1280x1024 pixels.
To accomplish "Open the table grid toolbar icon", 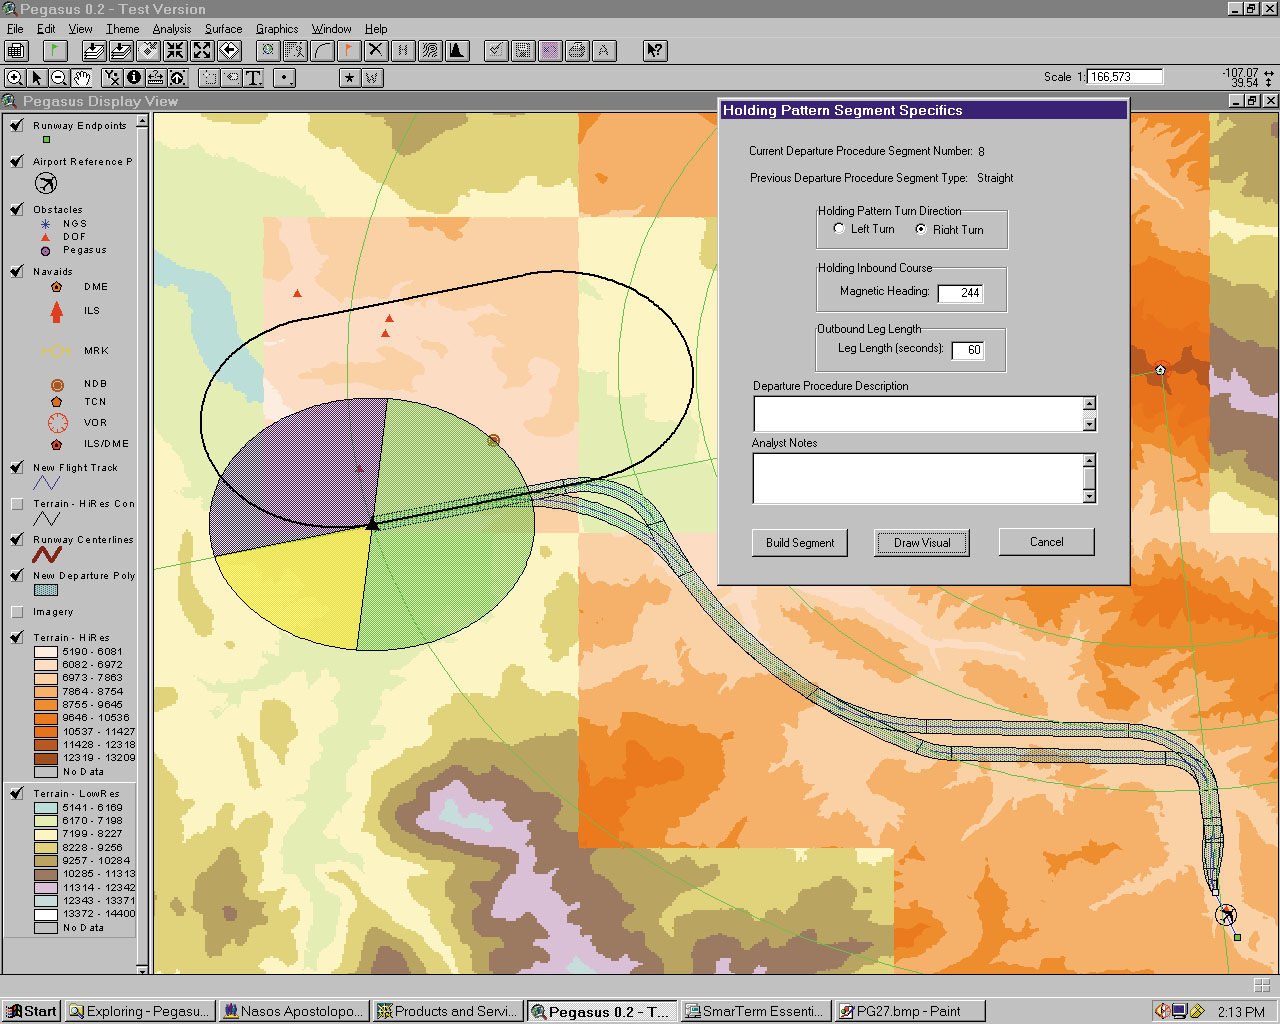I will point(16,50).
